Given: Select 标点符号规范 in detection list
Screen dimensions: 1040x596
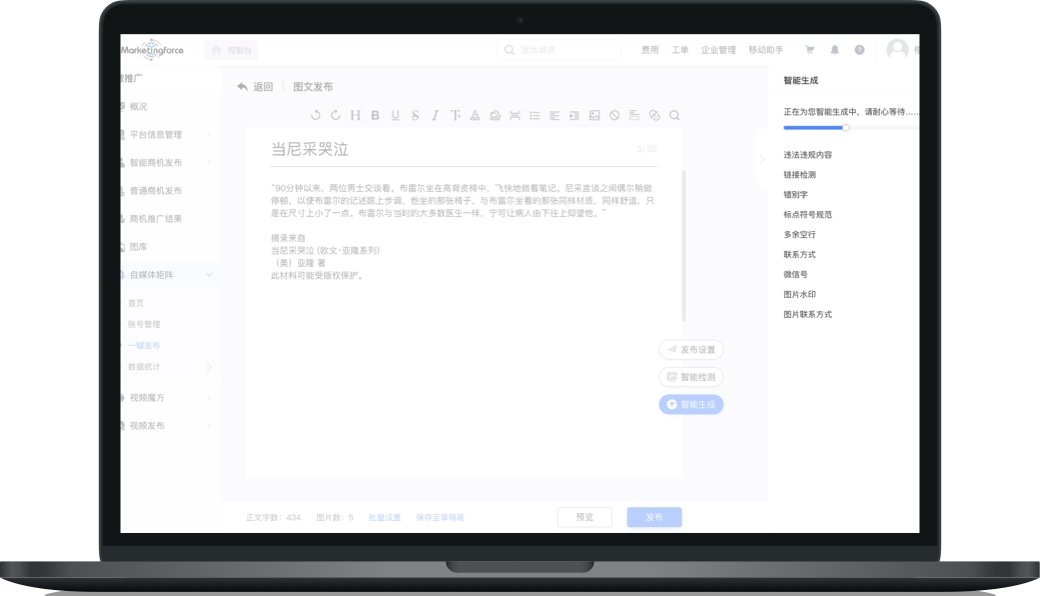Looking at the screenshot, I should [807, 215].
